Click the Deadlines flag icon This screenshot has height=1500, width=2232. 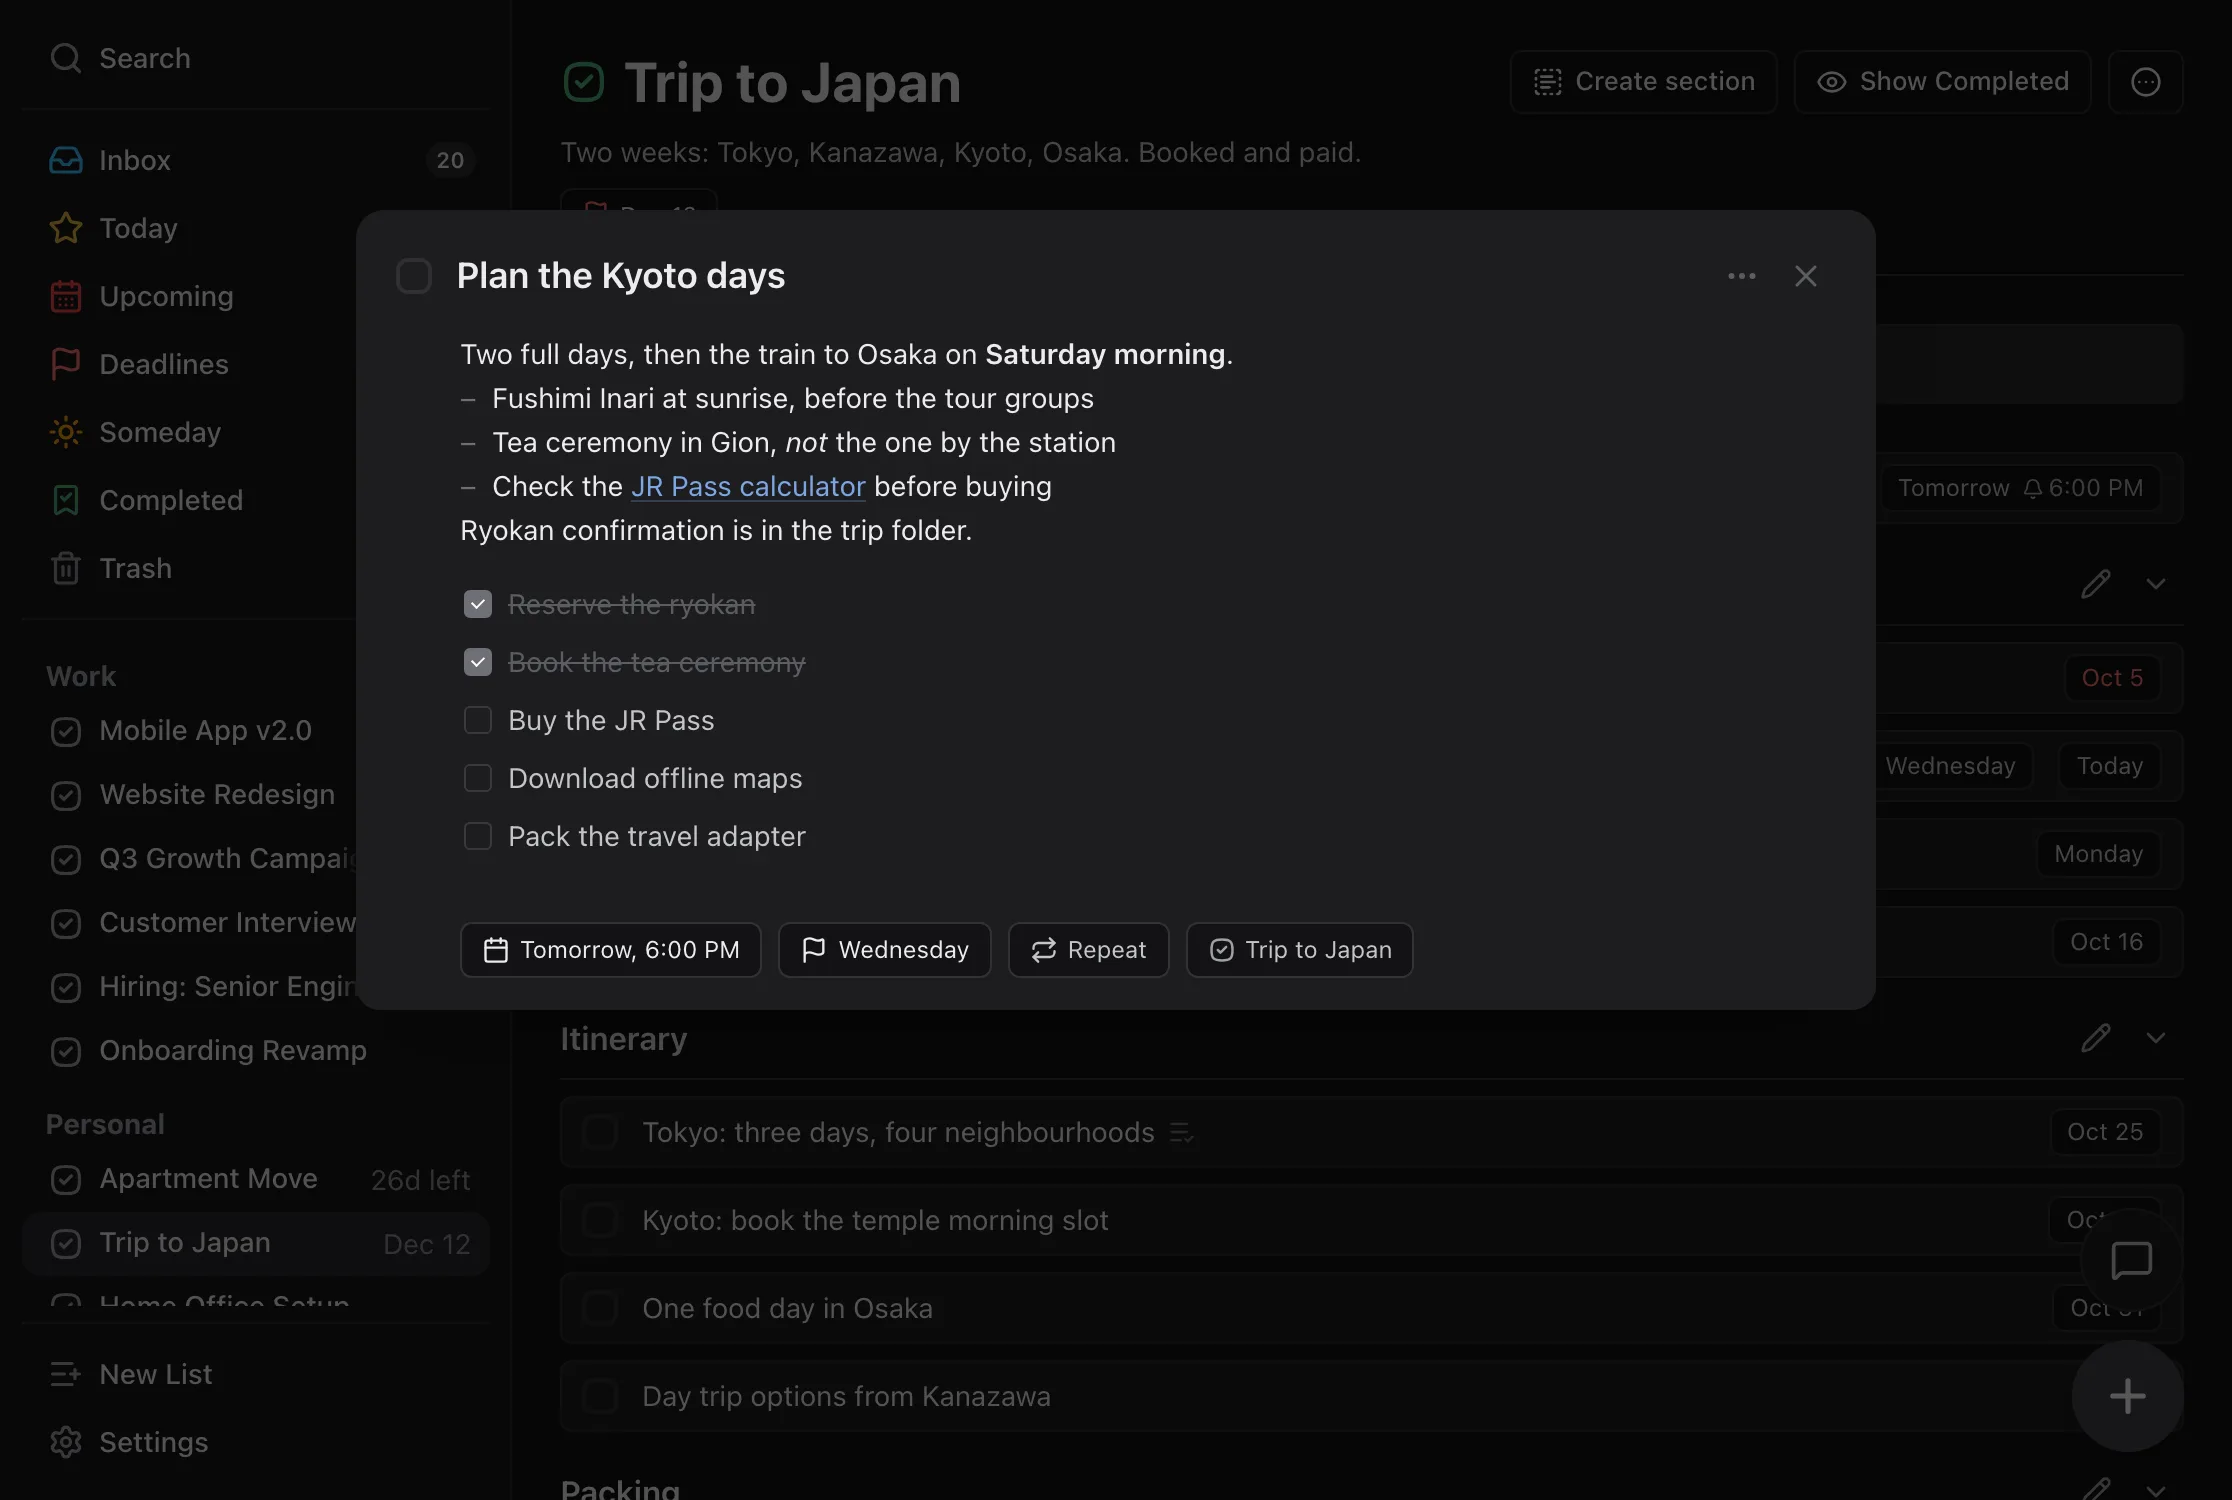[x=66, y=364]
